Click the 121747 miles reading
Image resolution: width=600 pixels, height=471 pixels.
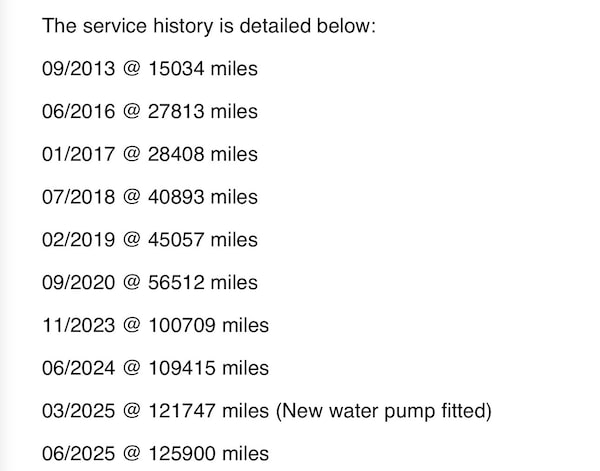click(x=208, y=411)
